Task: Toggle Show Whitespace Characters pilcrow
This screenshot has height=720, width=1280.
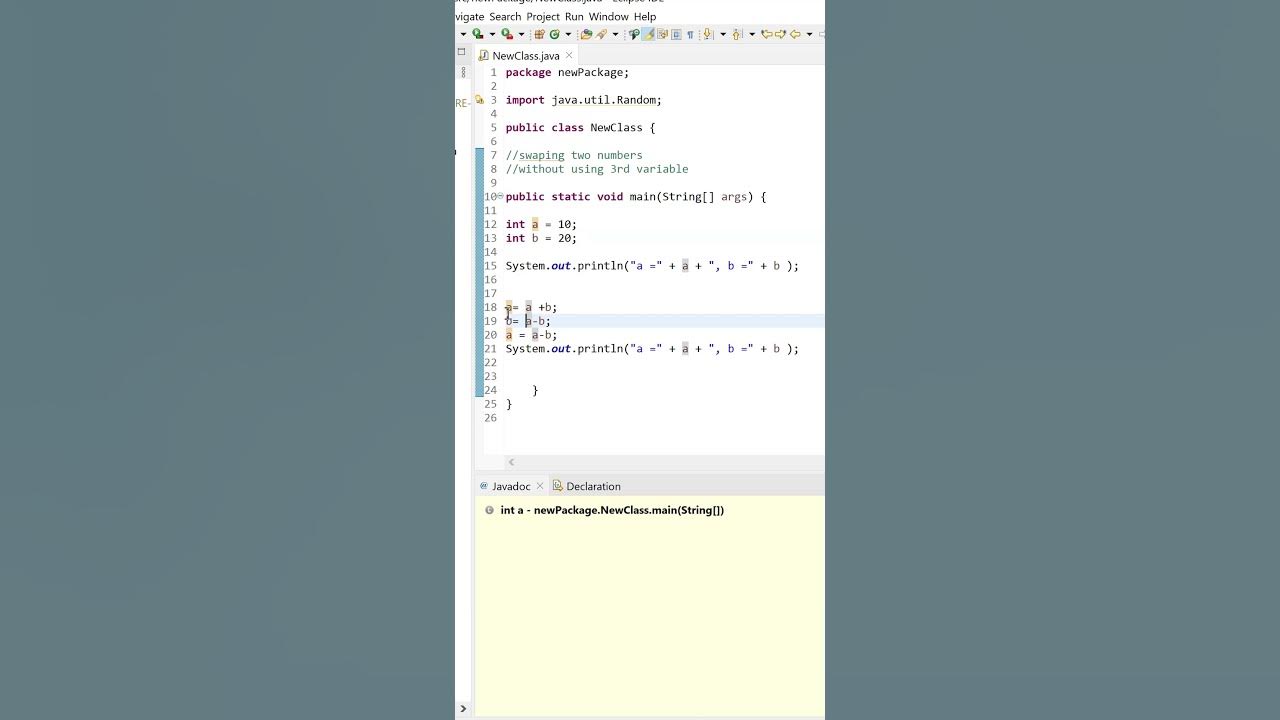Action: 690,34
